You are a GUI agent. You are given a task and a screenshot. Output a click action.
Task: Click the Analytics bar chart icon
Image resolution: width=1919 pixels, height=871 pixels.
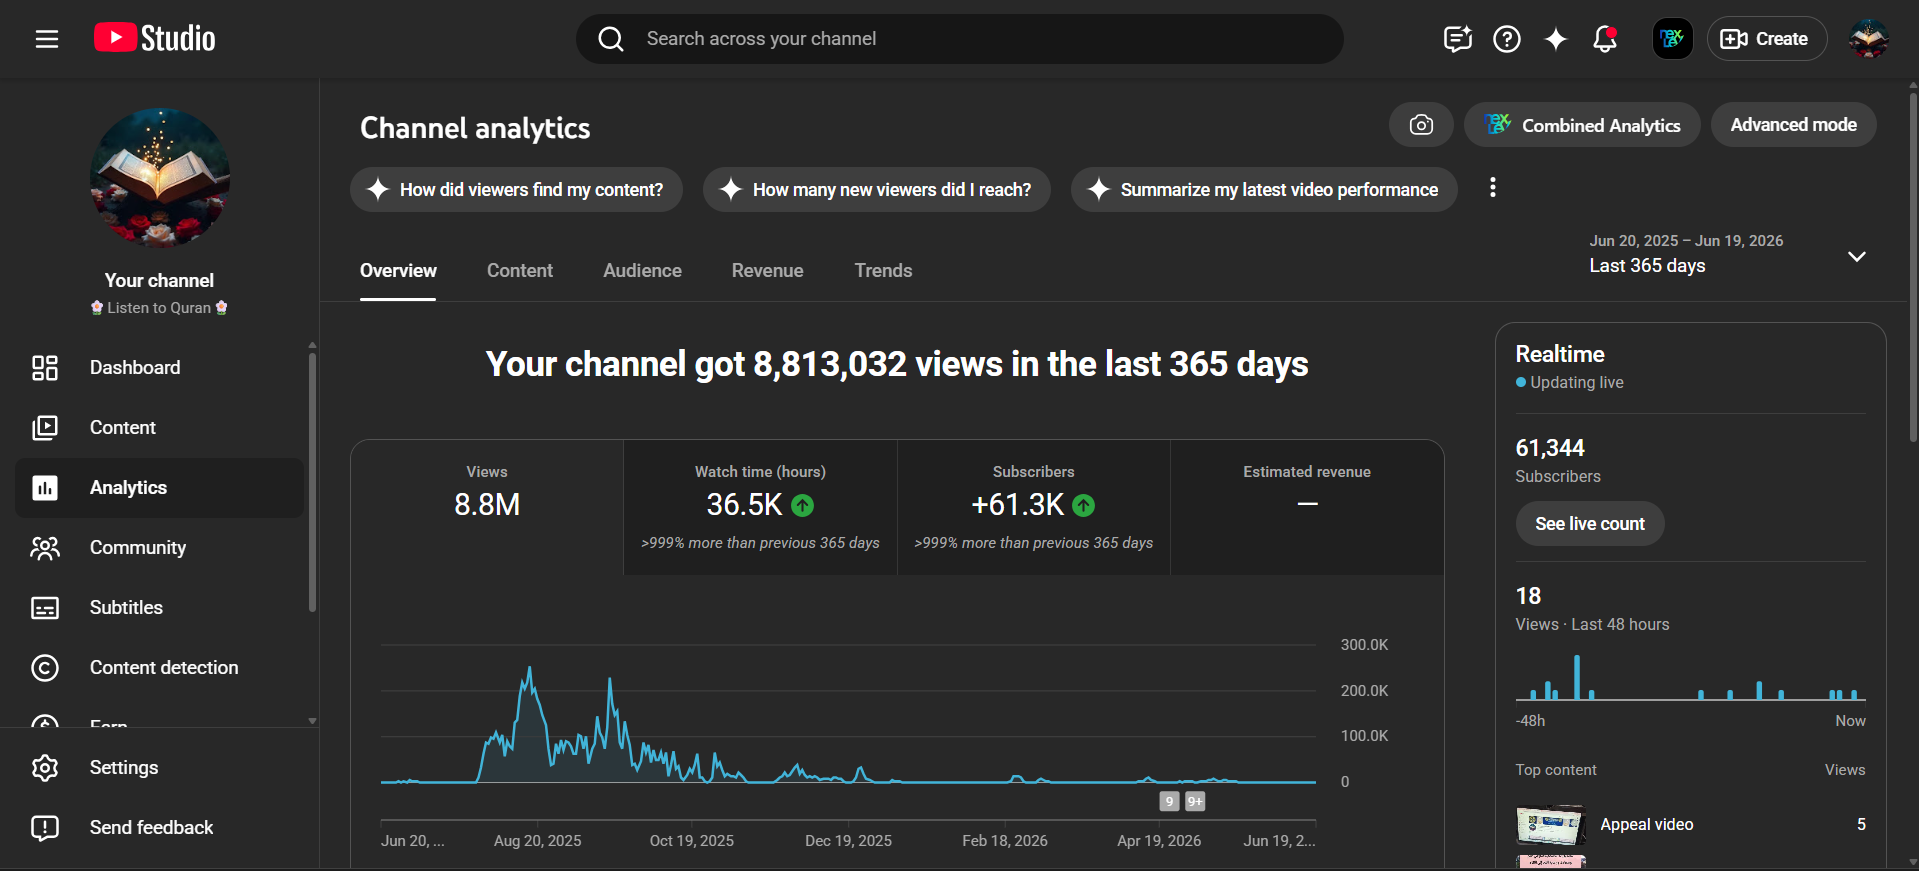pos(45,488)
